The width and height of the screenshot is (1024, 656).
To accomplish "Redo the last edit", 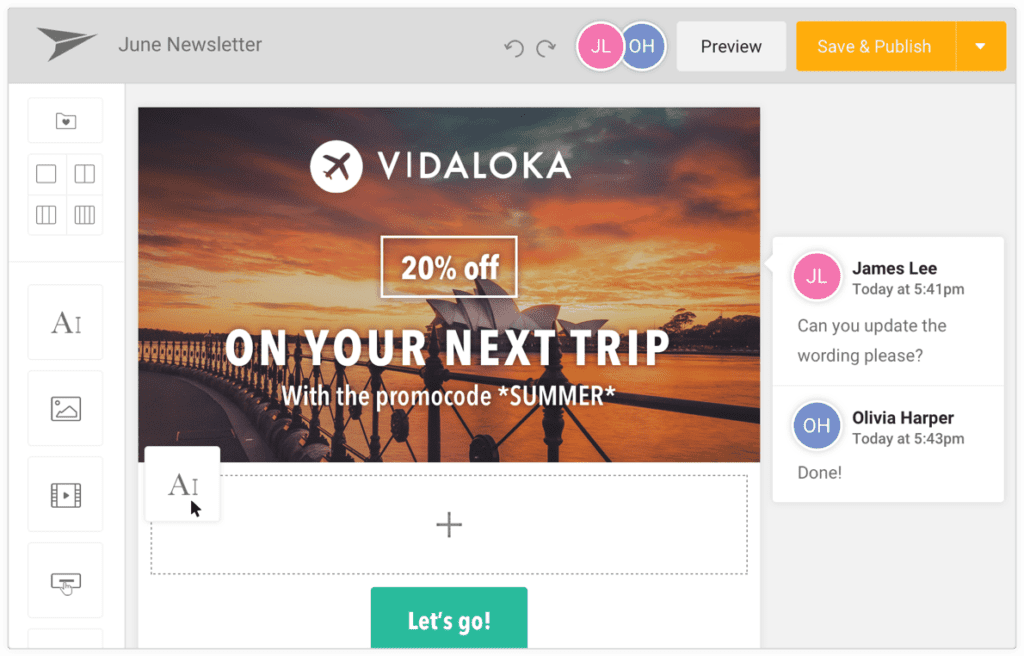I will coord(546,48).
